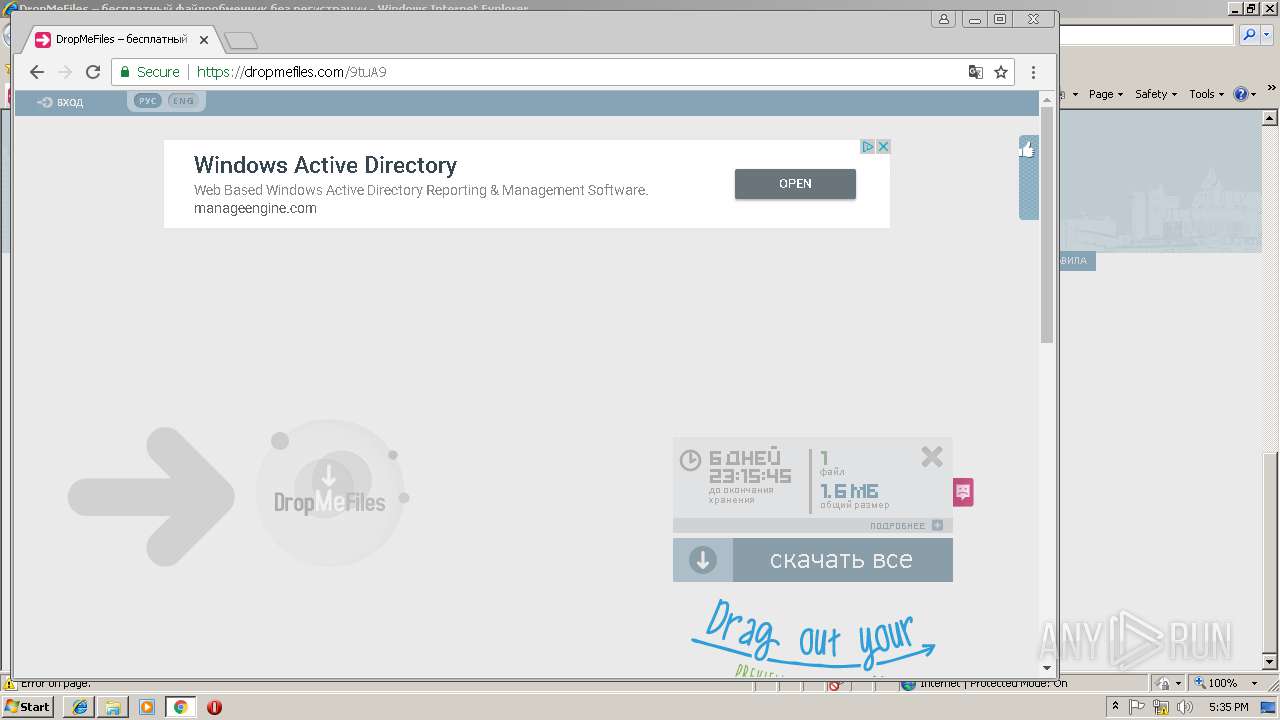1280x720 pixels.
Task: Switch site language to РУС
Action: coord(148,101)
